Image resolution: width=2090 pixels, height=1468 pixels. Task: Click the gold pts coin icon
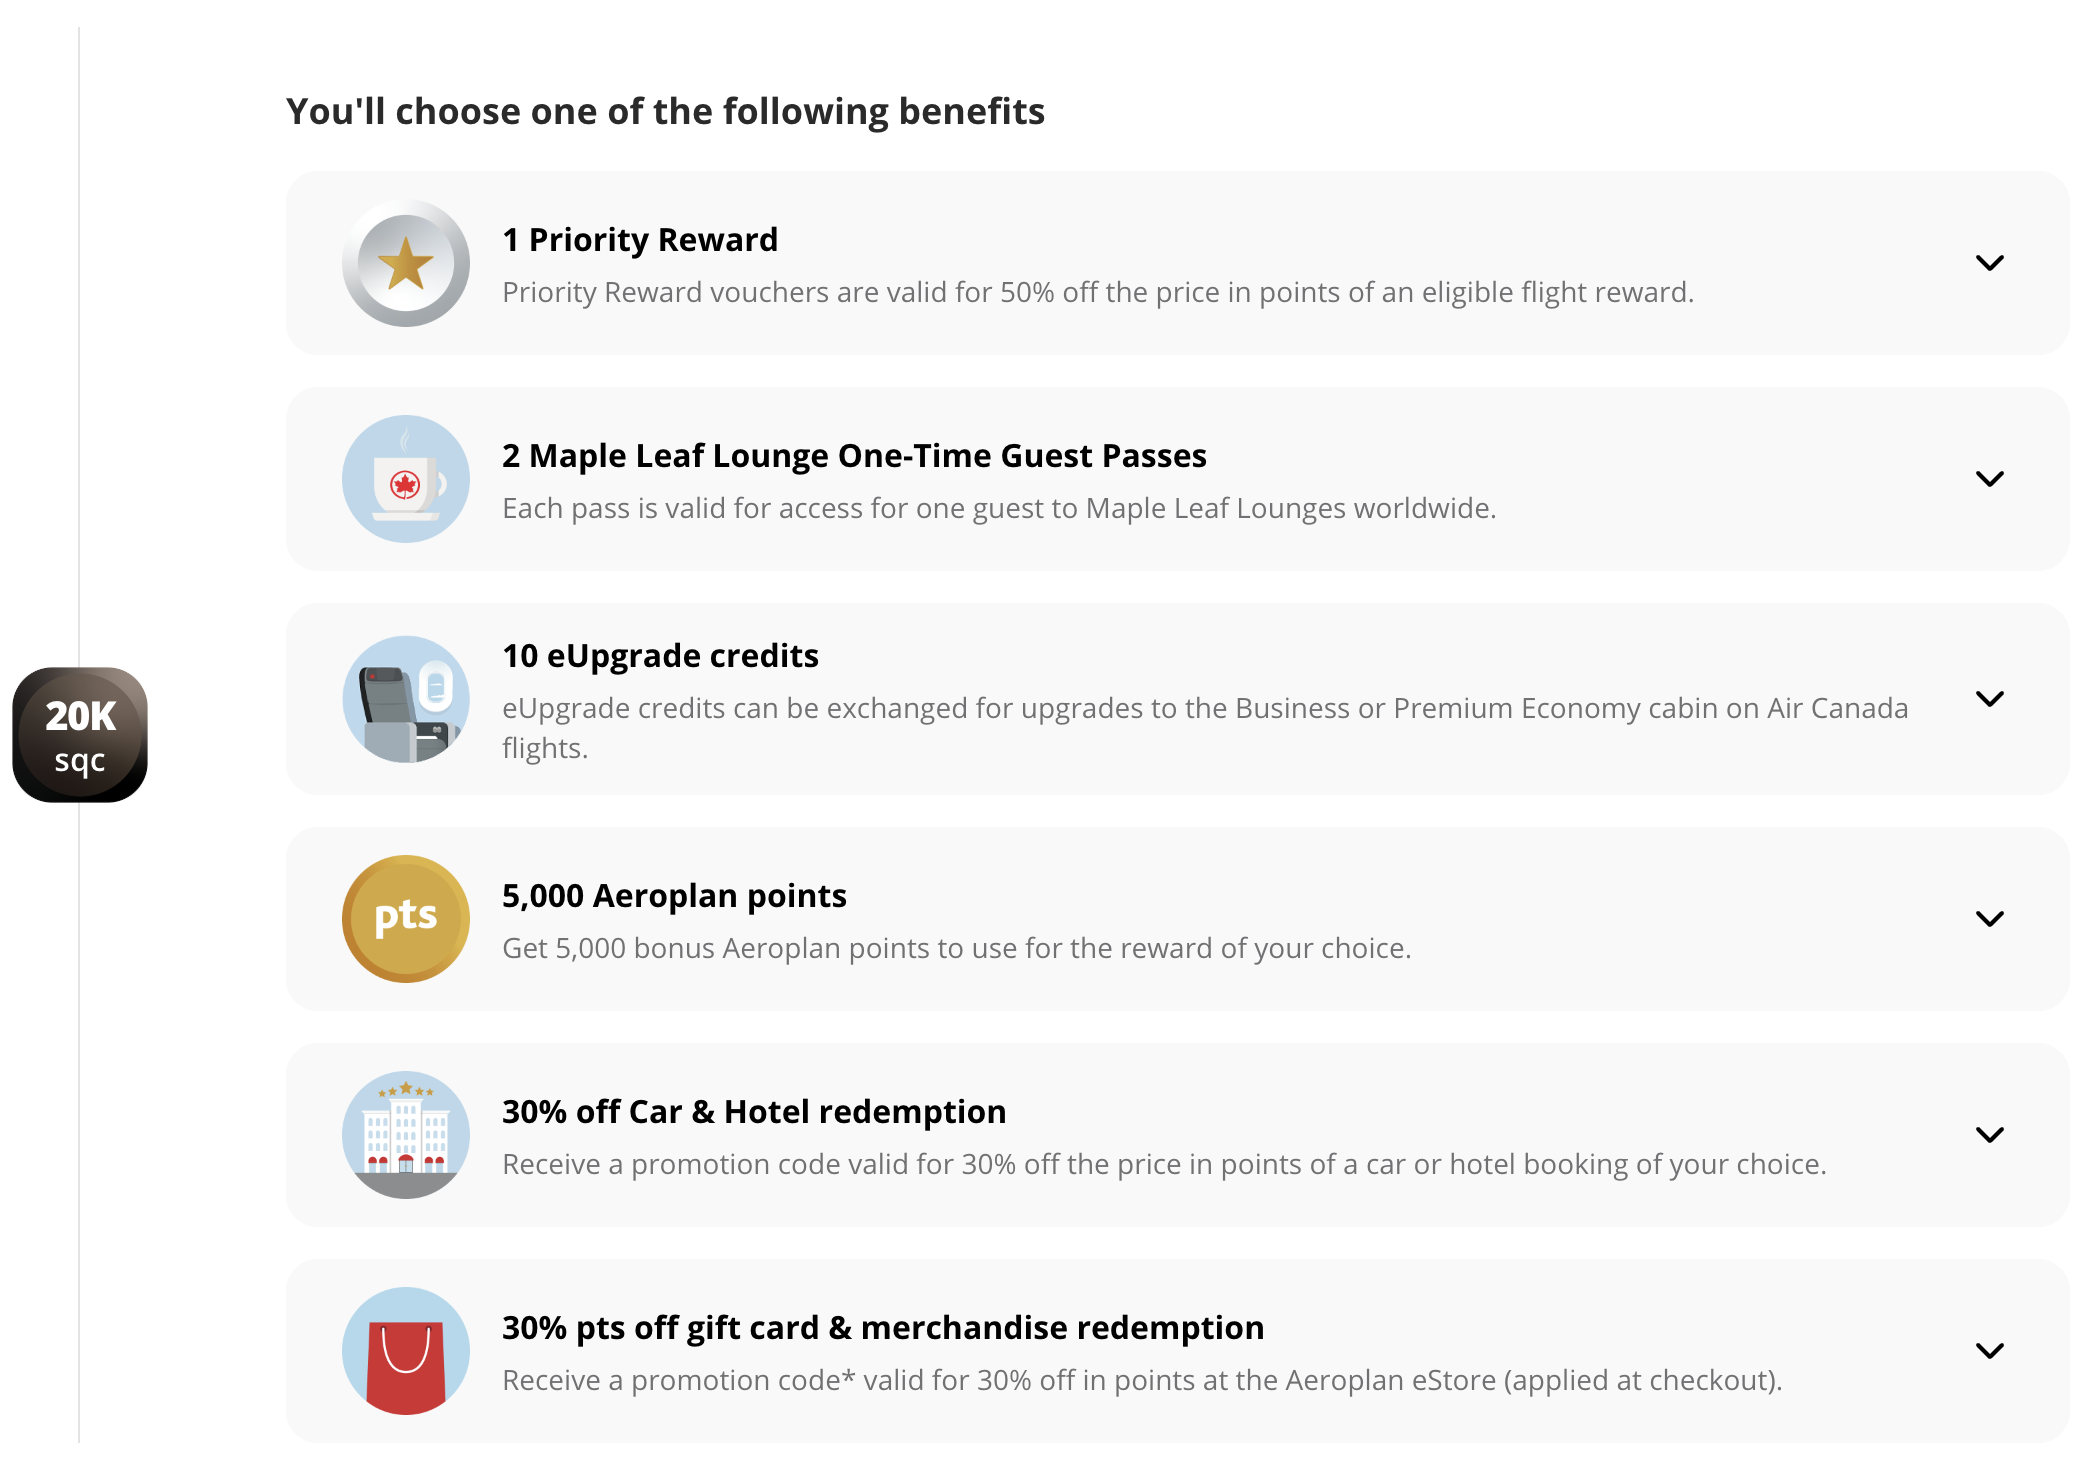405,919
